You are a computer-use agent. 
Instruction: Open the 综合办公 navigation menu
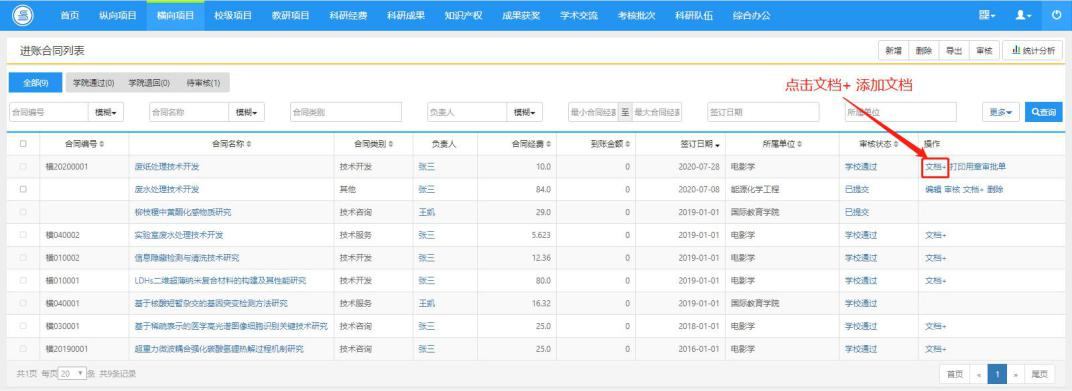click(x=751, y=15)
